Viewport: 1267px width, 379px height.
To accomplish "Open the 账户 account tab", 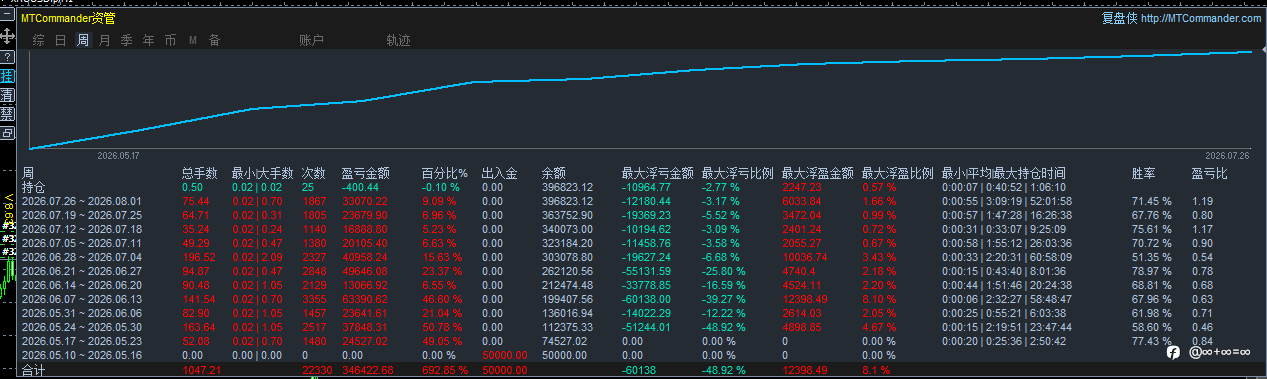I will tap(312, 41).
